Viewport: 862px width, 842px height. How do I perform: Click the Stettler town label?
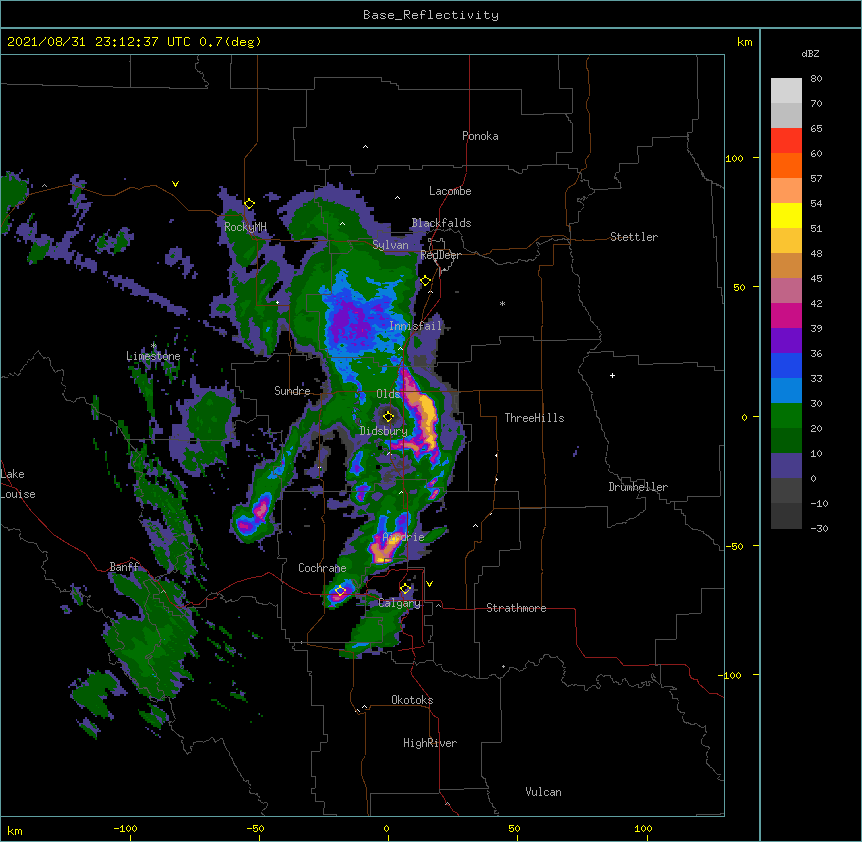click(x=634, y=237)
